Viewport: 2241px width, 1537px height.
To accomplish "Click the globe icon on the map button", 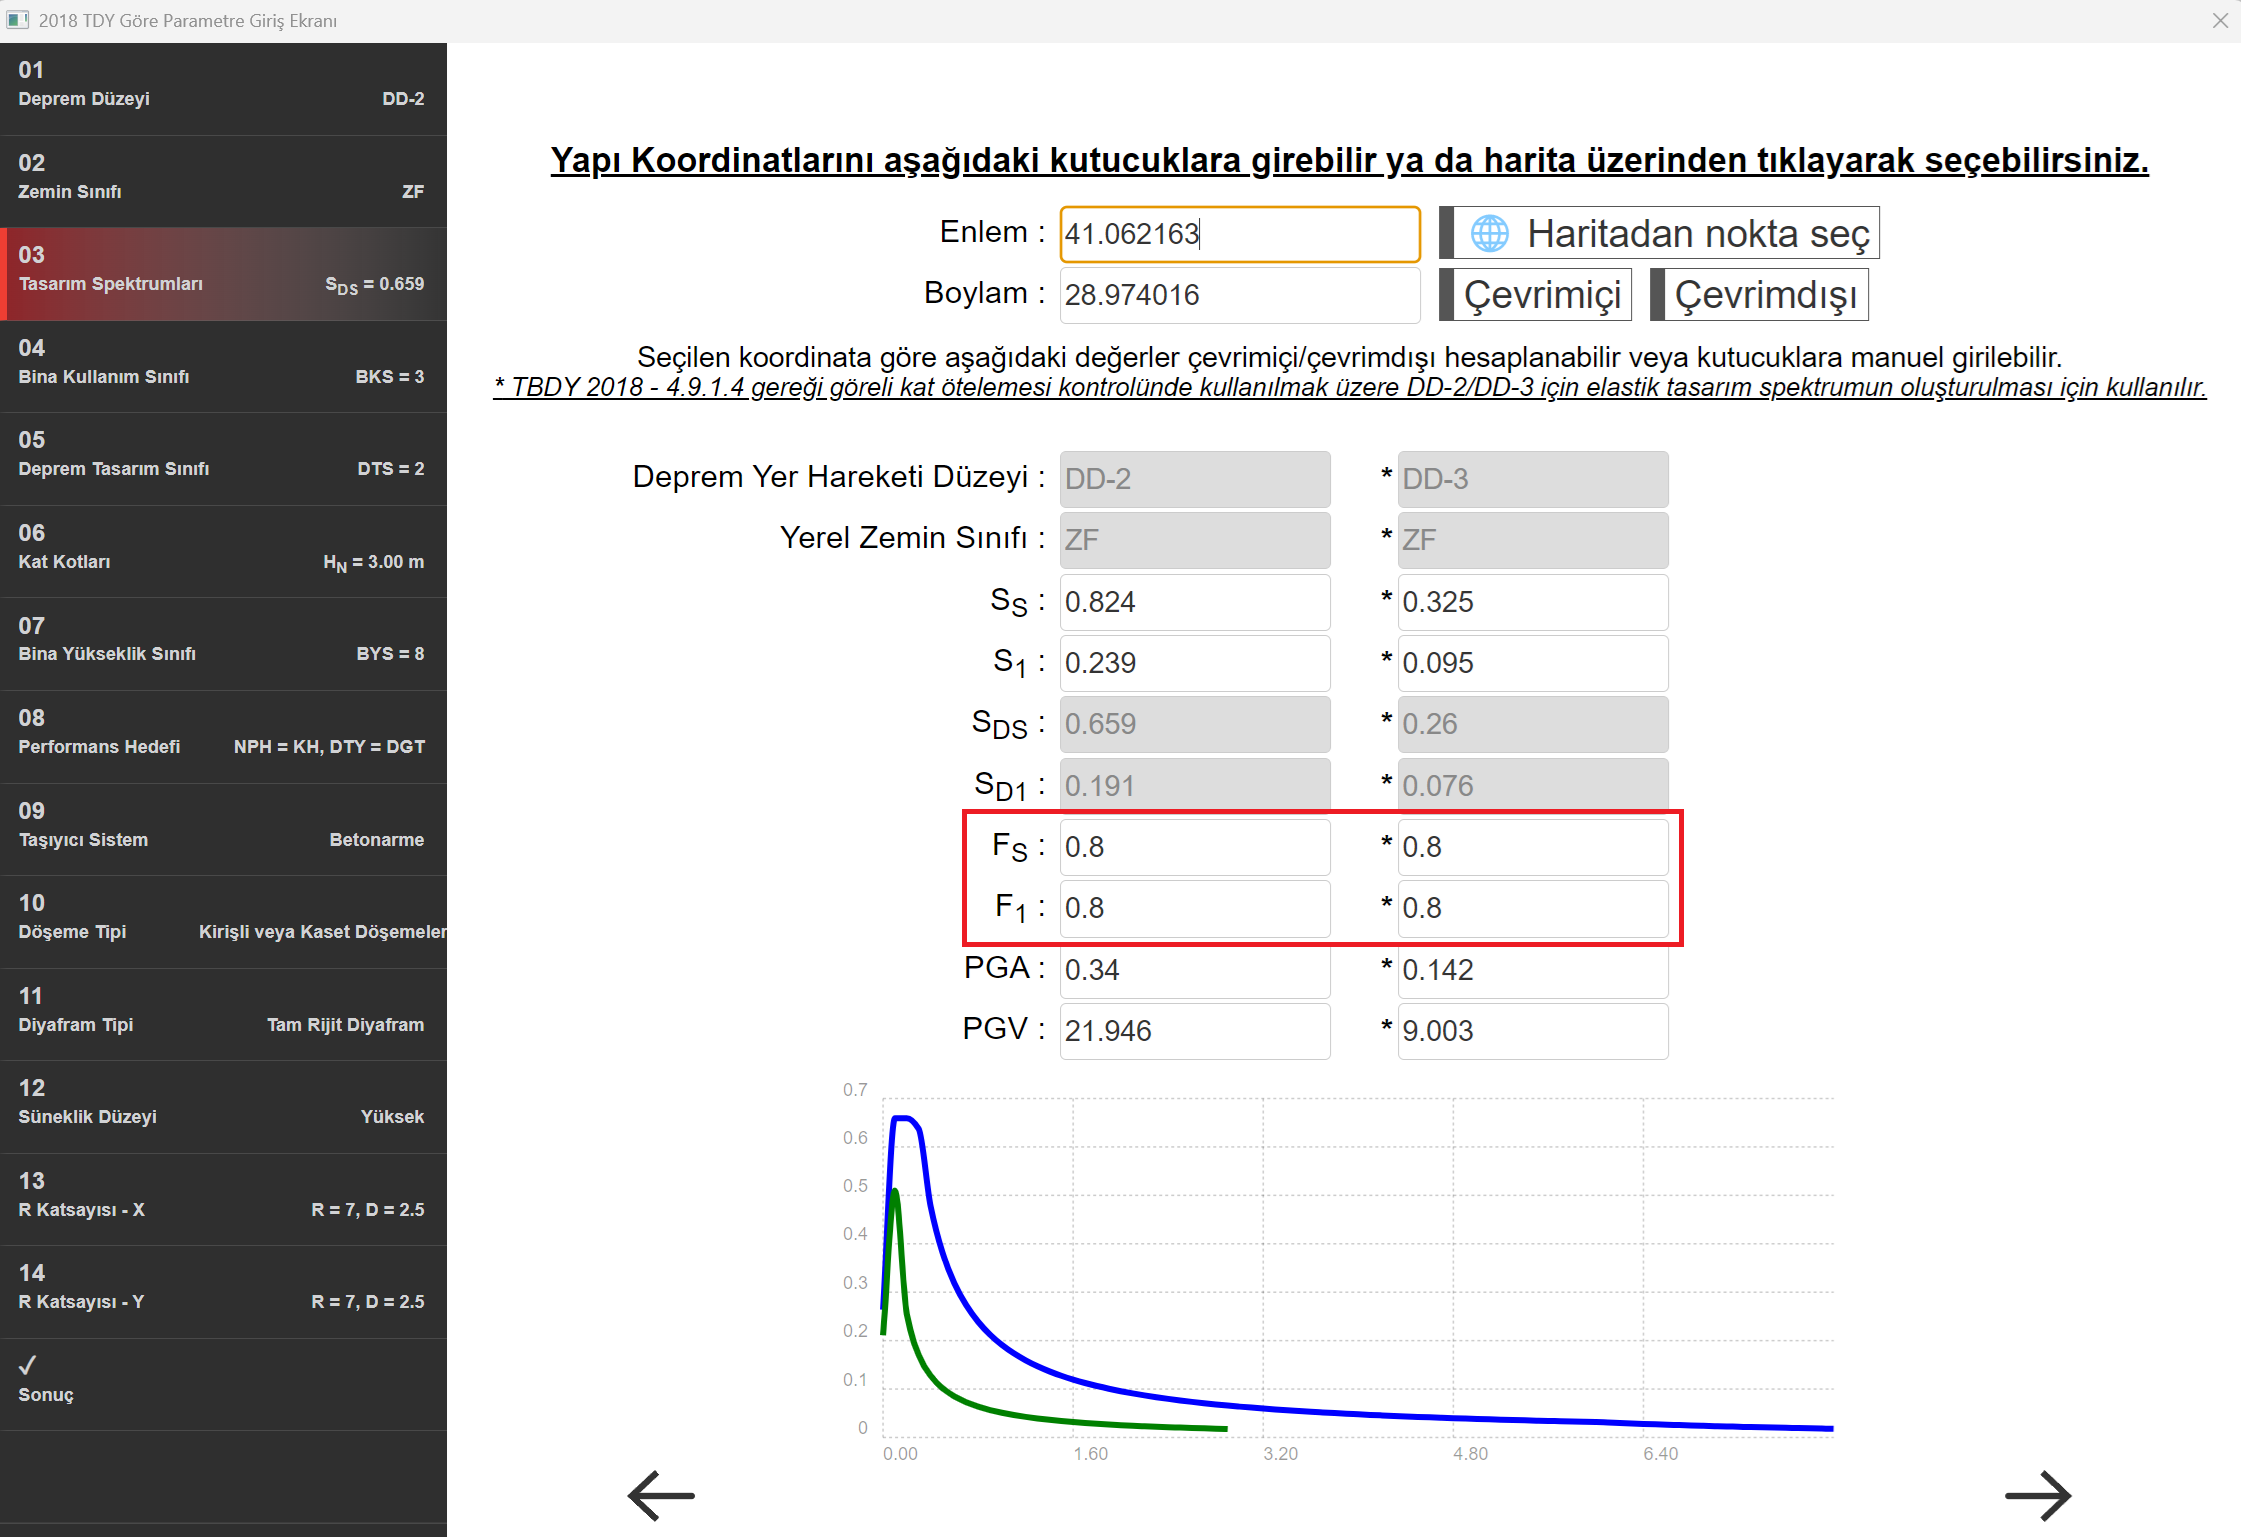I will click(1489, 233).
